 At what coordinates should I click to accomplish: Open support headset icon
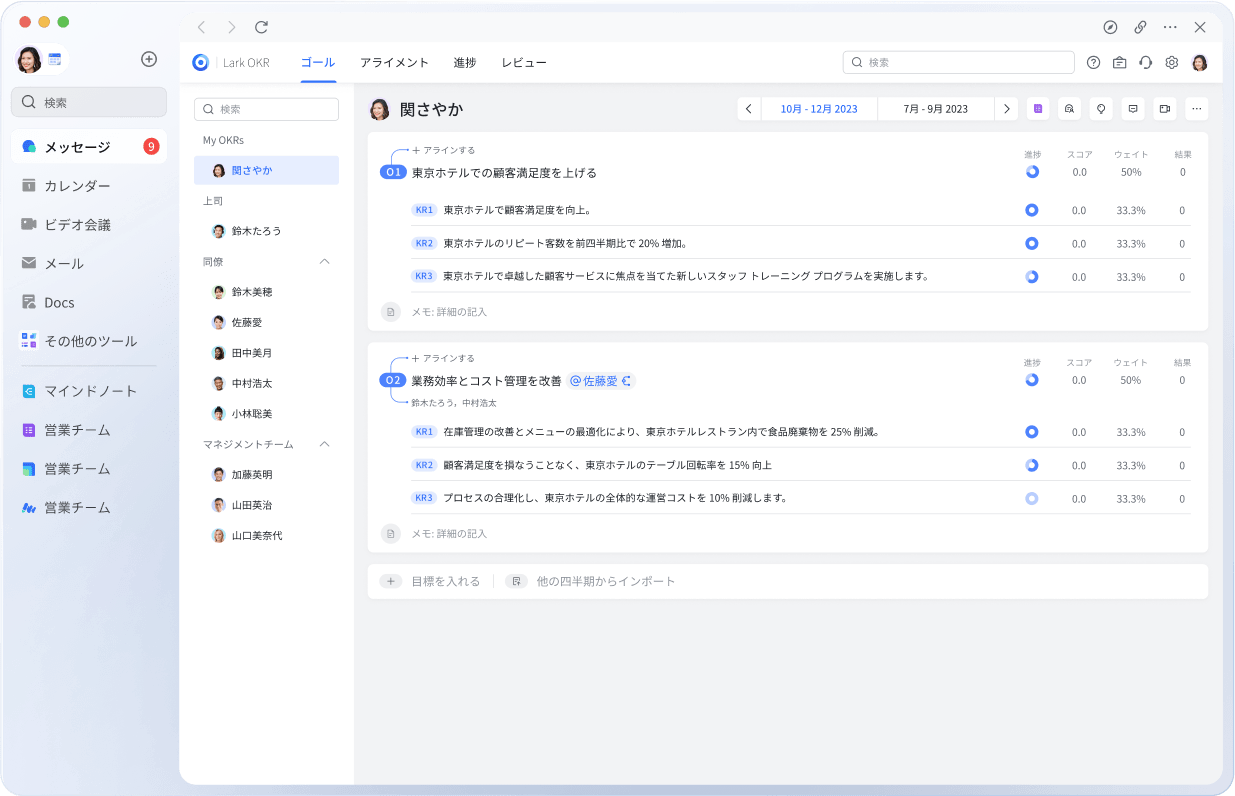(x=1146, y=62)
